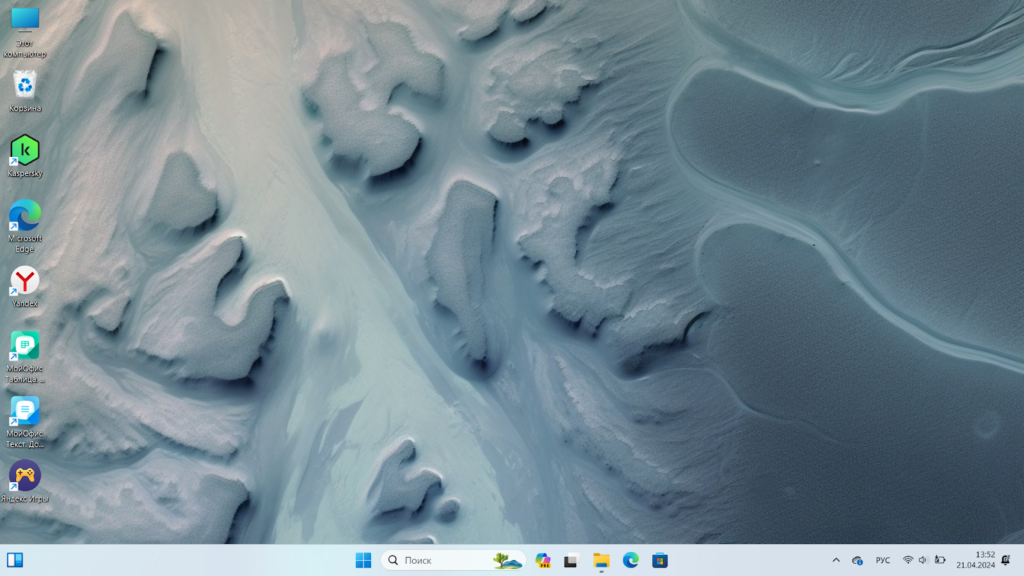Select the Kaspersky desktop shortcut

(x=25, y=152)
